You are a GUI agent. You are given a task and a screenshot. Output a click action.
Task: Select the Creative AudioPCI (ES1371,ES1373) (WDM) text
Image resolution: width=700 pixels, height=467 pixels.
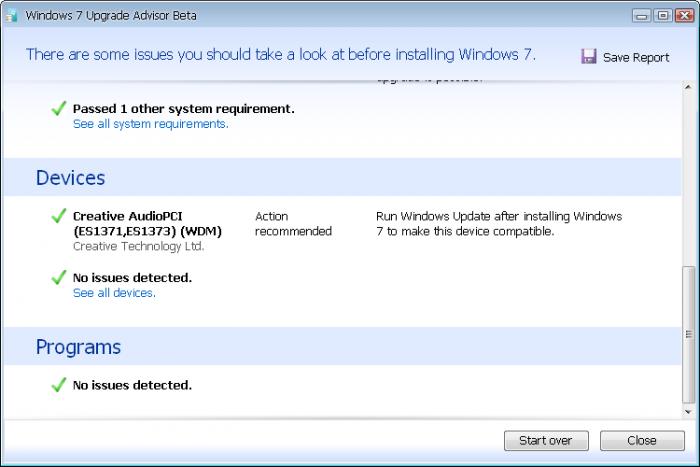(147, 224)
